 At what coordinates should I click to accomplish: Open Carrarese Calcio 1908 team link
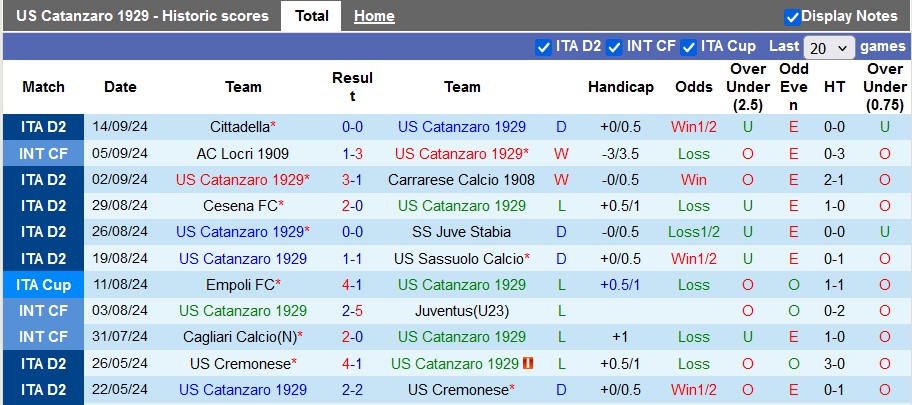(x=462, y=180)
